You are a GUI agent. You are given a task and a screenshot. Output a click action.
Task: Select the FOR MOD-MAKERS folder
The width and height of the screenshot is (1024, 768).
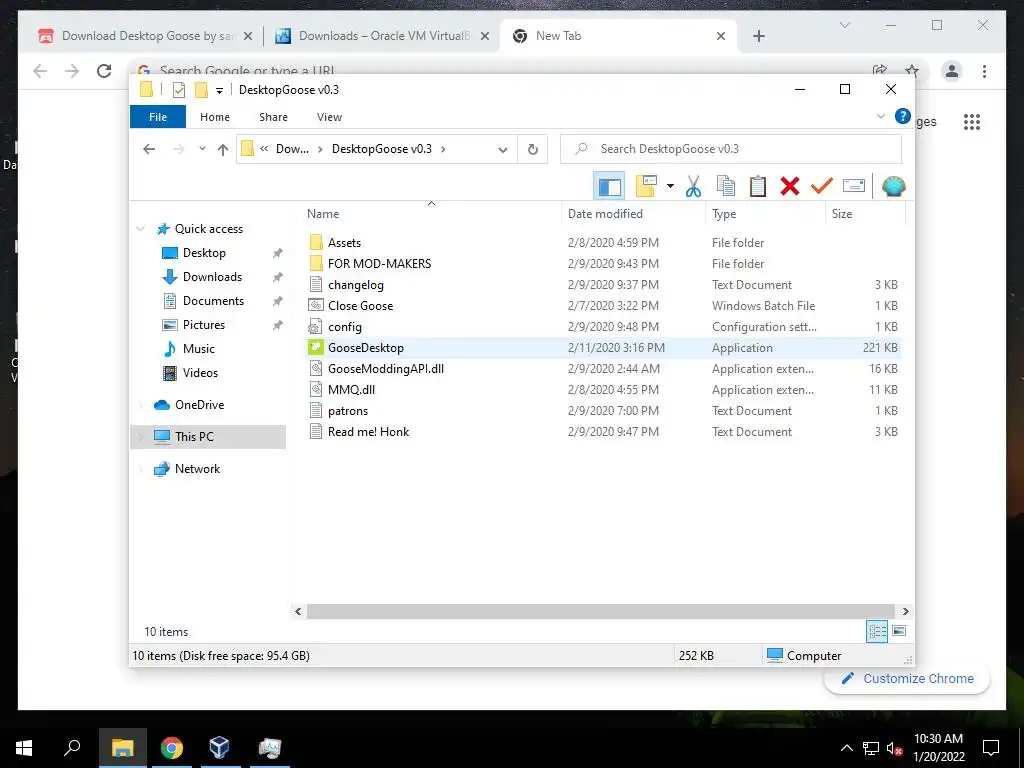pyautogui.click(x=379, y=264)
